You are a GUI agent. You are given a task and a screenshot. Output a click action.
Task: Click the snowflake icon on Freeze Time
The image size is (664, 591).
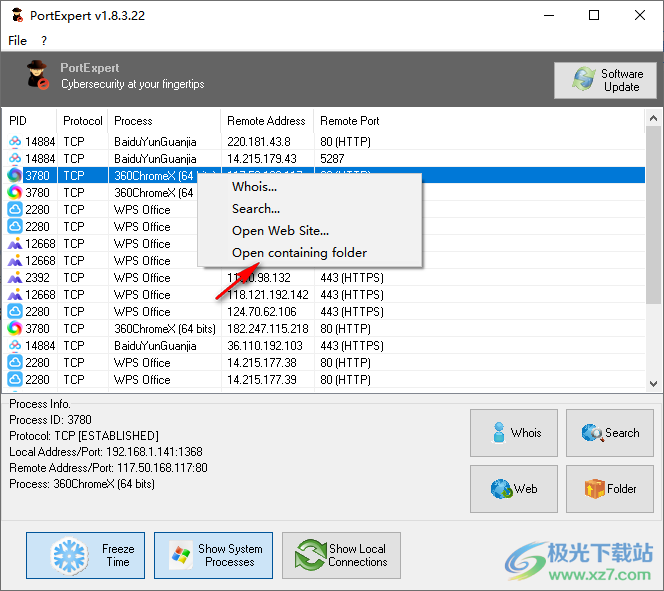coord(69,556)
